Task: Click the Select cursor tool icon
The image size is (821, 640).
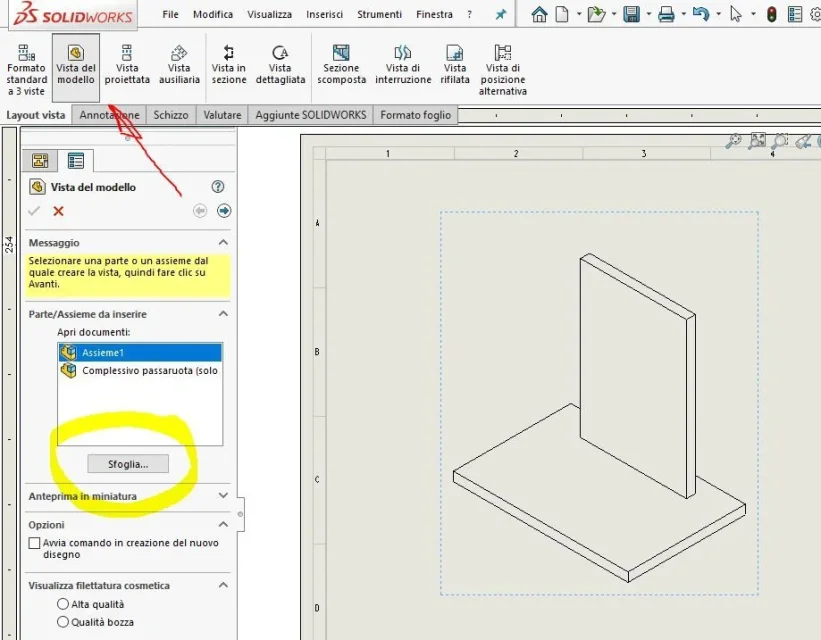Action: tap(736, 14)
